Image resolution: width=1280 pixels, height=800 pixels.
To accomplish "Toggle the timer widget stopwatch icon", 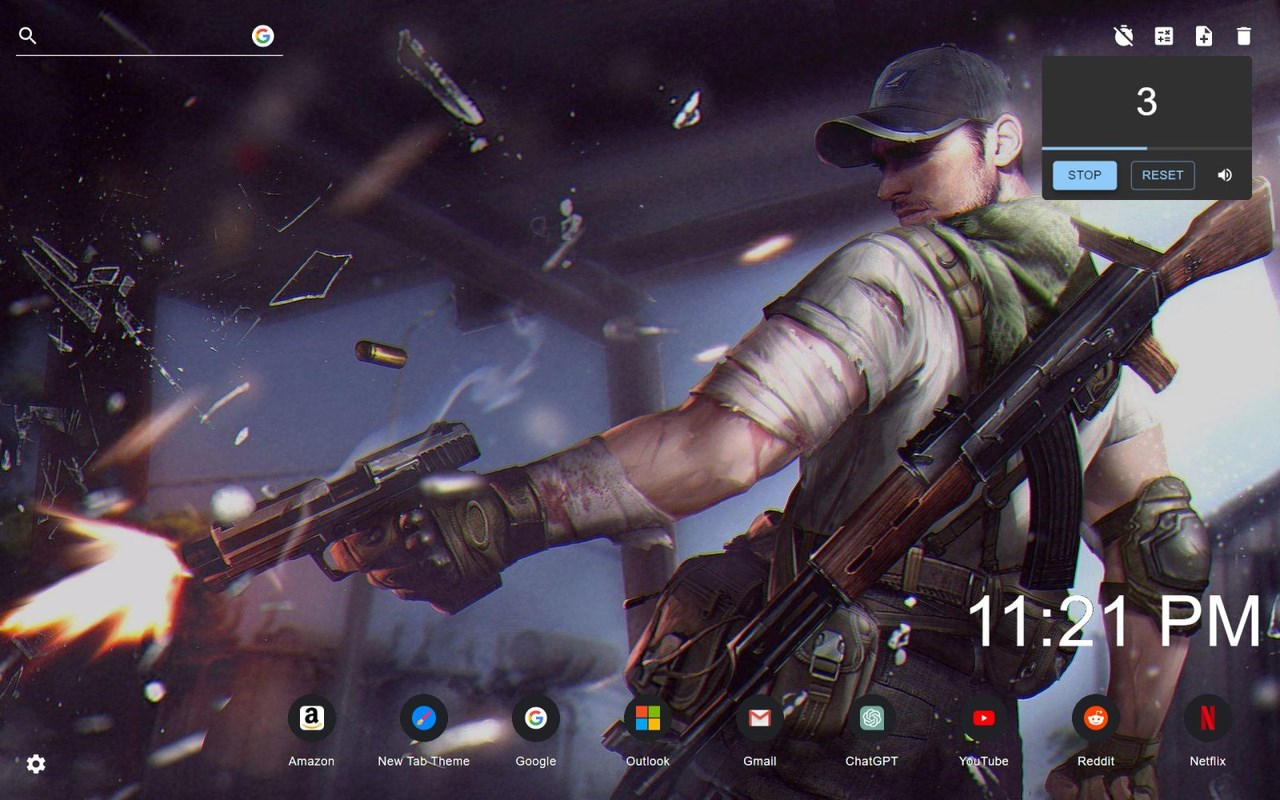I will click(1124, 36).
